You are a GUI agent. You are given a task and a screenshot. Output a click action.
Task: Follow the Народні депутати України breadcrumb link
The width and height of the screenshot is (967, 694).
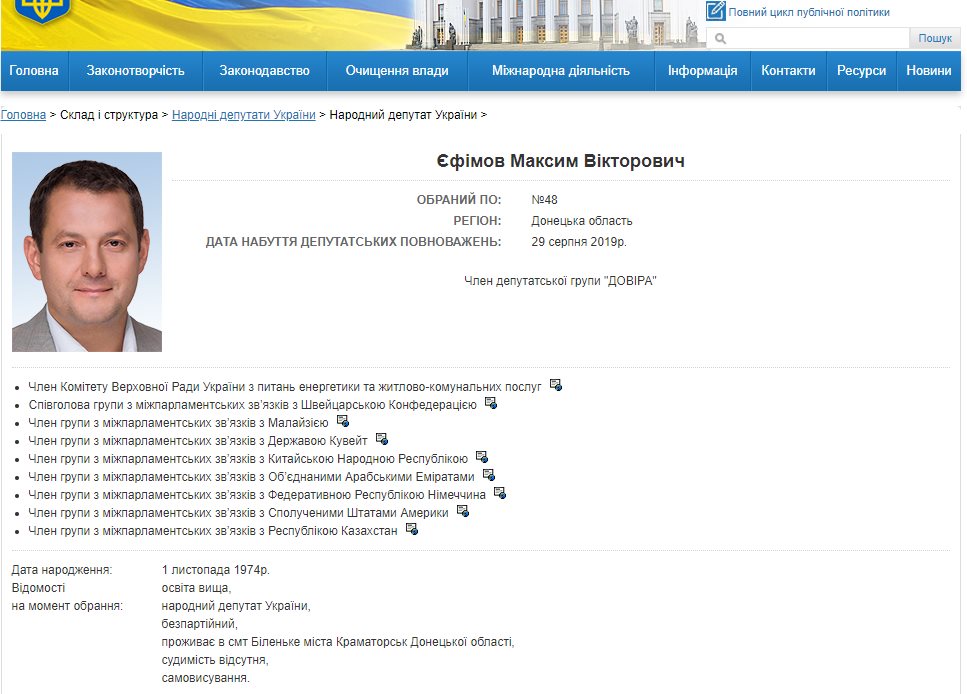pos(243,115)
